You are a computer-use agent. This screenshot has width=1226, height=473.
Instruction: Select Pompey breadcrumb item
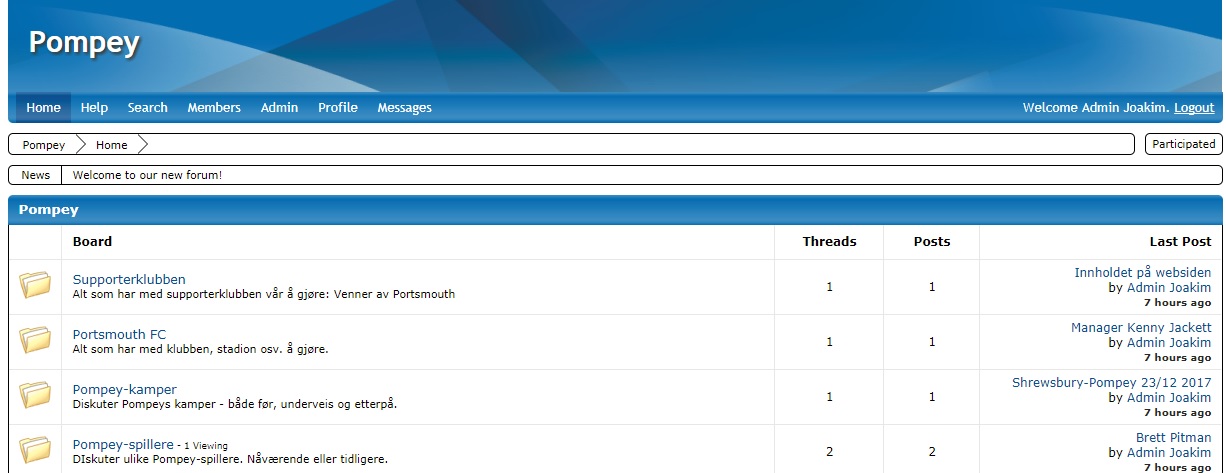click(44, 145)
